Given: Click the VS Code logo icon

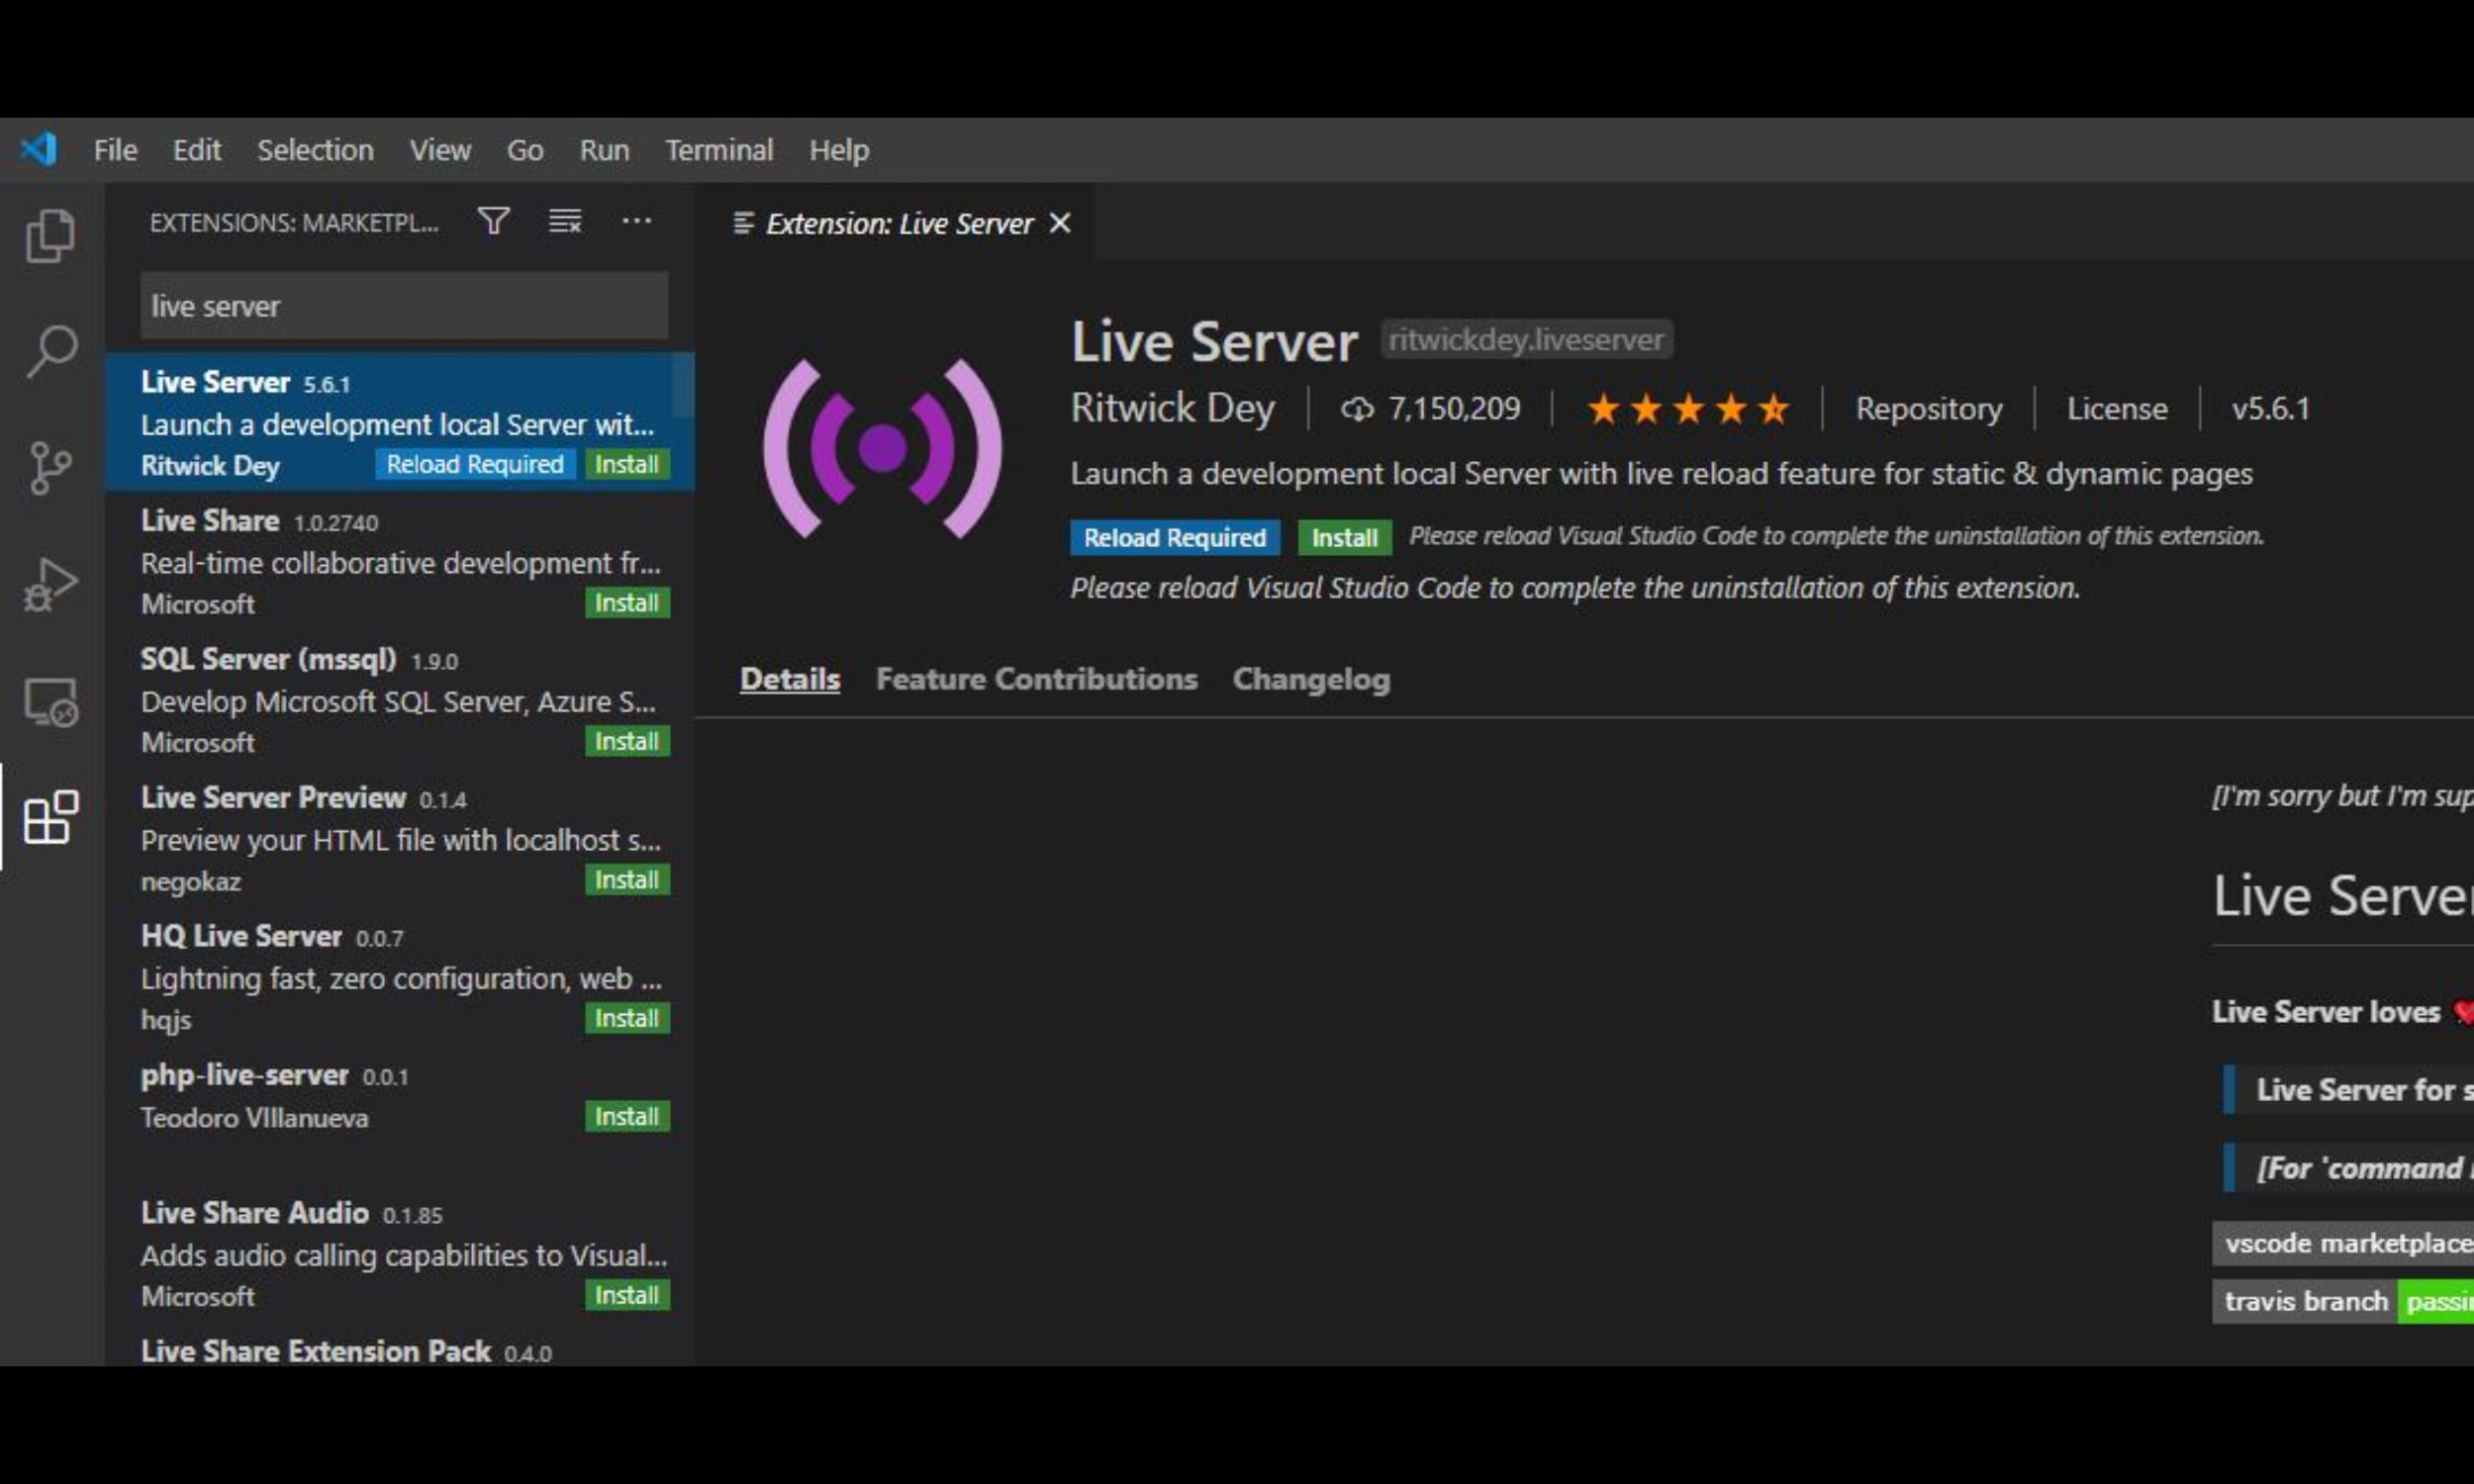Looking at the screenshot, I should pyautogui.click(x=39, y=150).
